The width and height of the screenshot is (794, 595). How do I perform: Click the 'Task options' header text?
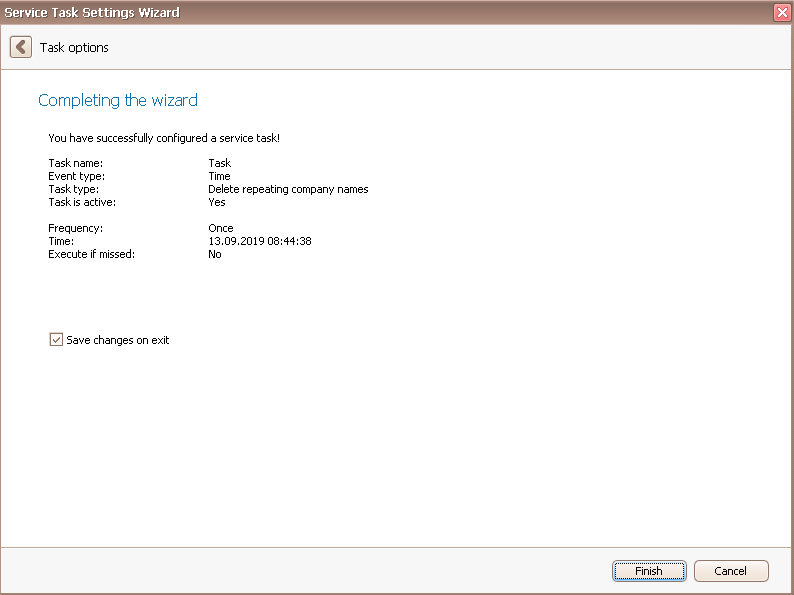click(74, 48)
